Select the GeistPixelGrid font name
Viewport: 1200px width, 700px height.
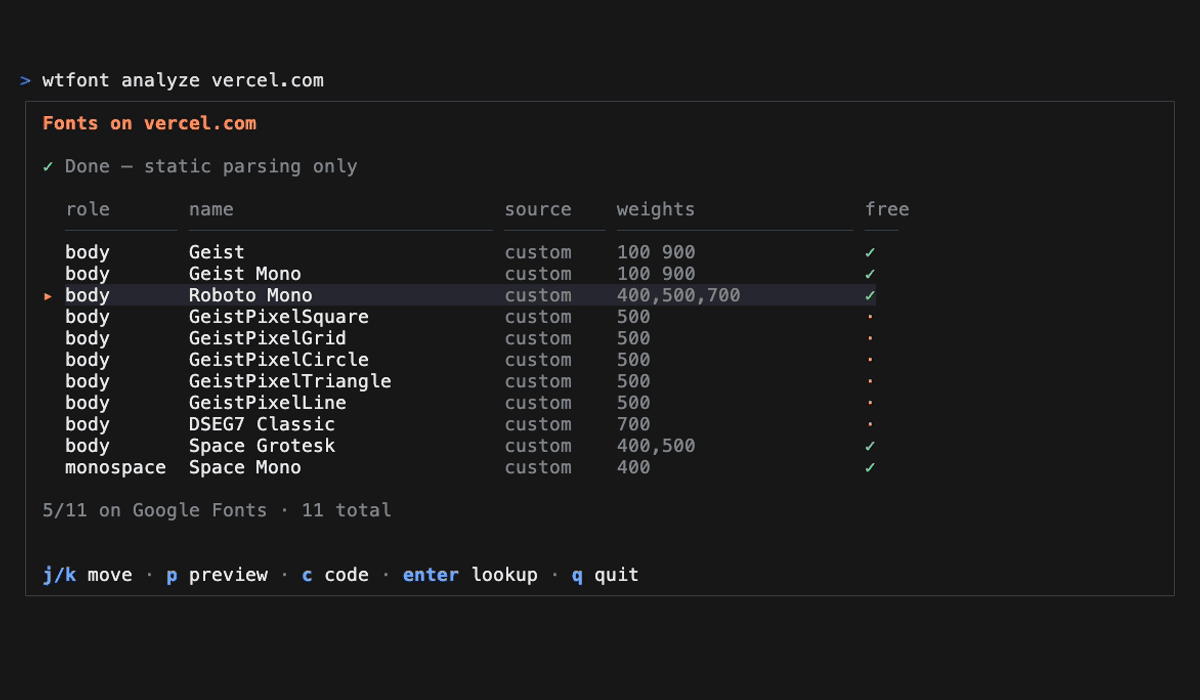pos(267,338)
